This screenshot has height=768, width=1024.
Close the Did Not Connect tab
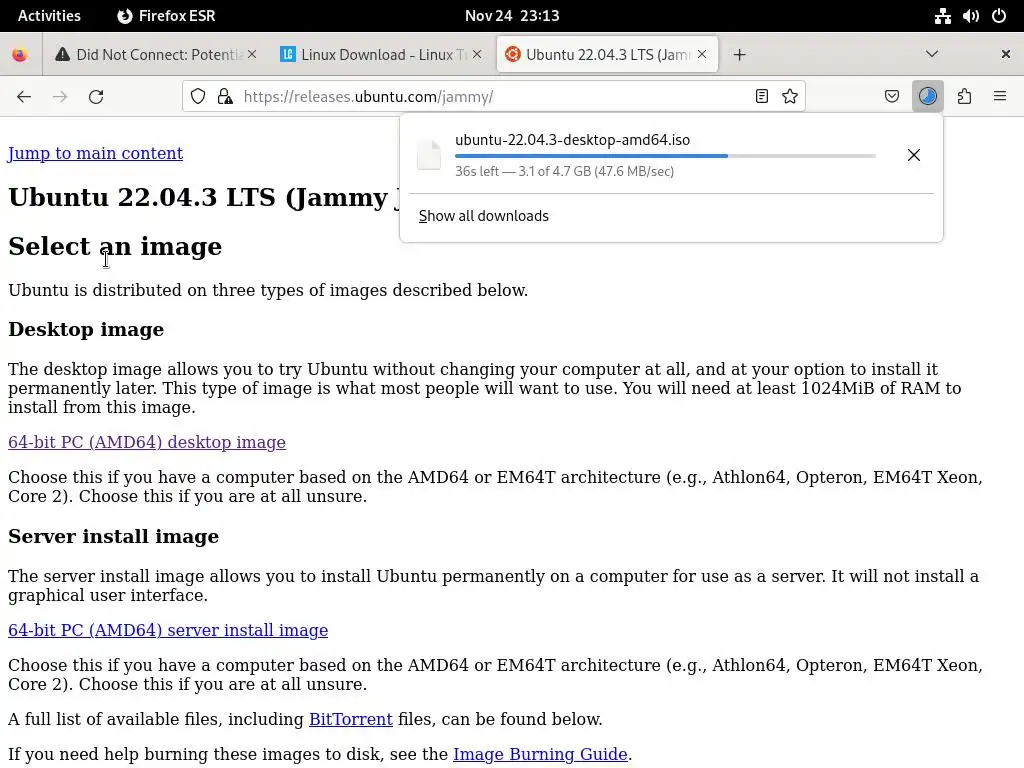252,54
